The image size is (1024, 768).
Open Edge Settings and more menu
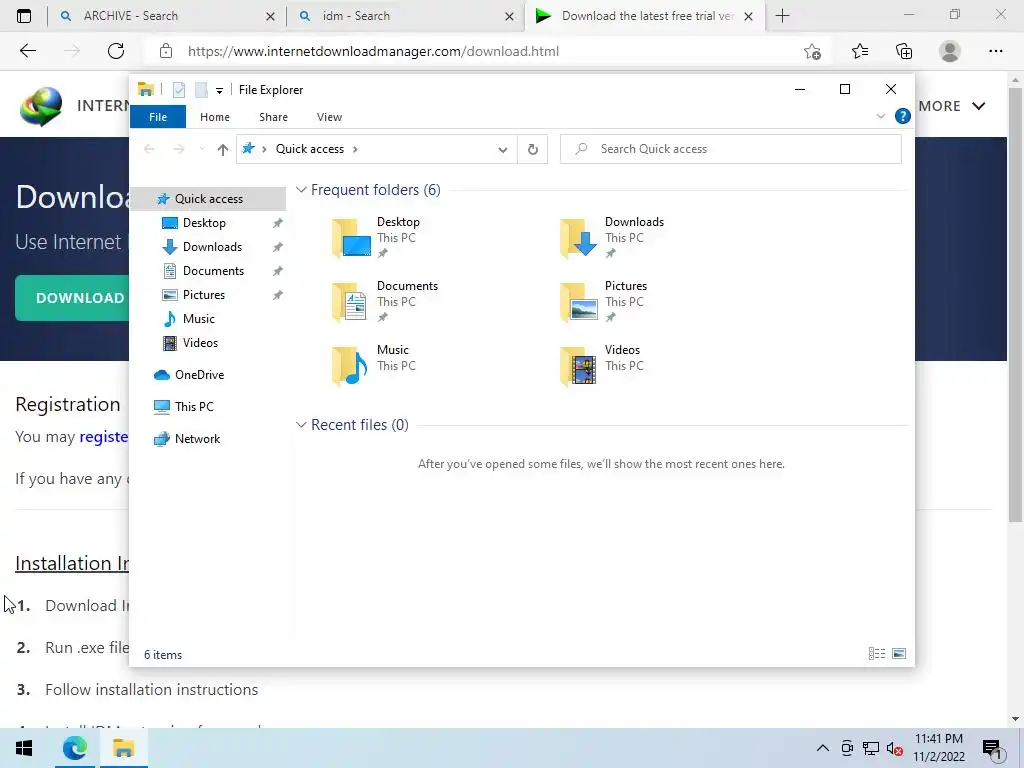tap(995, 51)
